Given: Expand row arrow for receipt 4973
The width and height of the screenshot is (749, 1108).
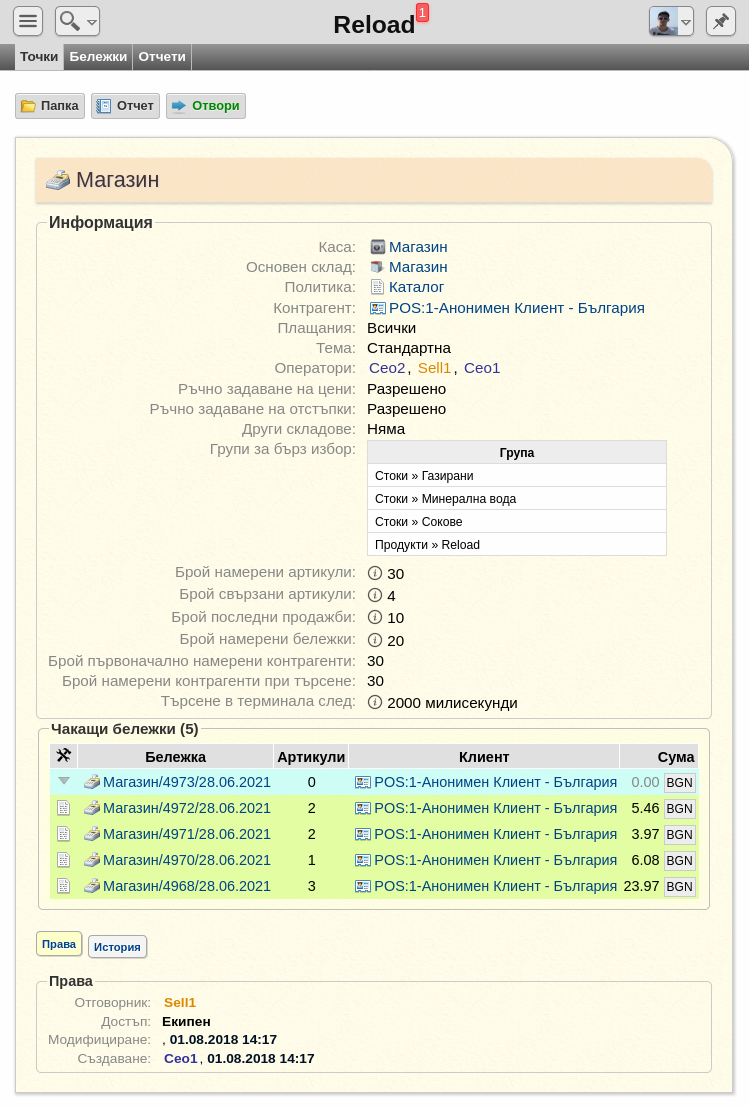Looking at the screenshot, I should tap(64, 781).
